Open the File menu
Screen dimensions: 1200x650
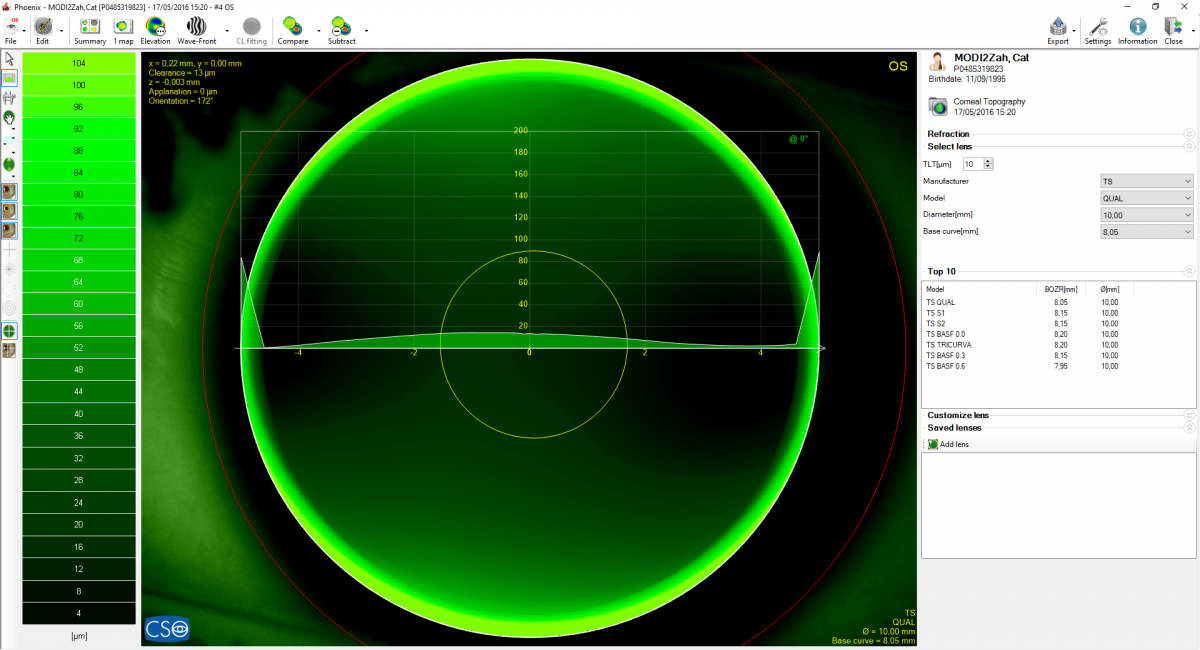[x=10, y=30]
